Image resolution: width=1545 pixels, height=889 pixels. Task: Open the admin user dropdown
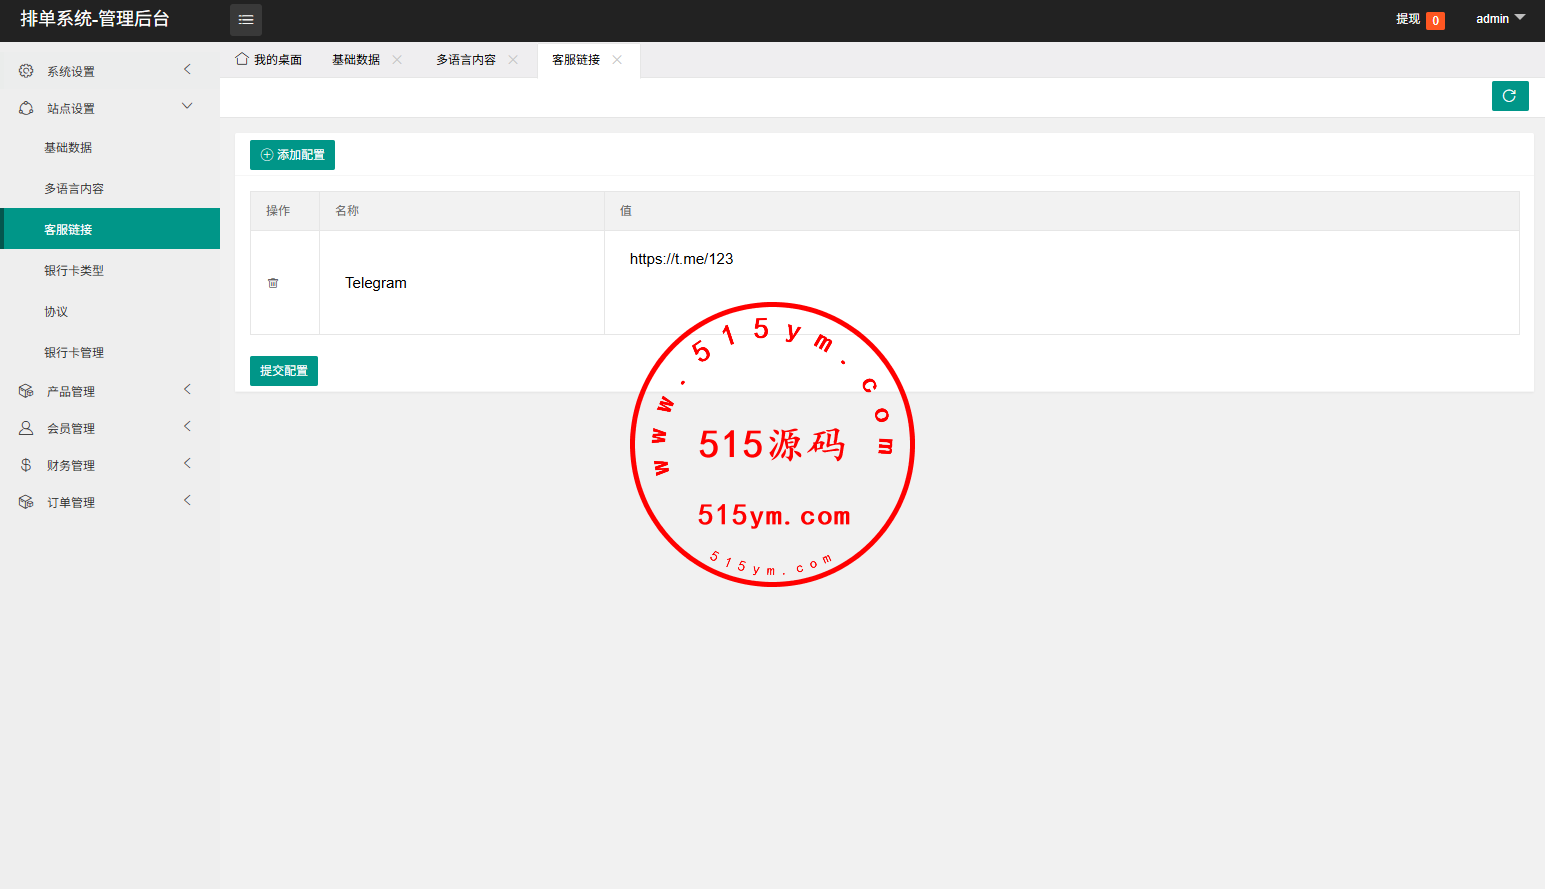coord(1500,19)
